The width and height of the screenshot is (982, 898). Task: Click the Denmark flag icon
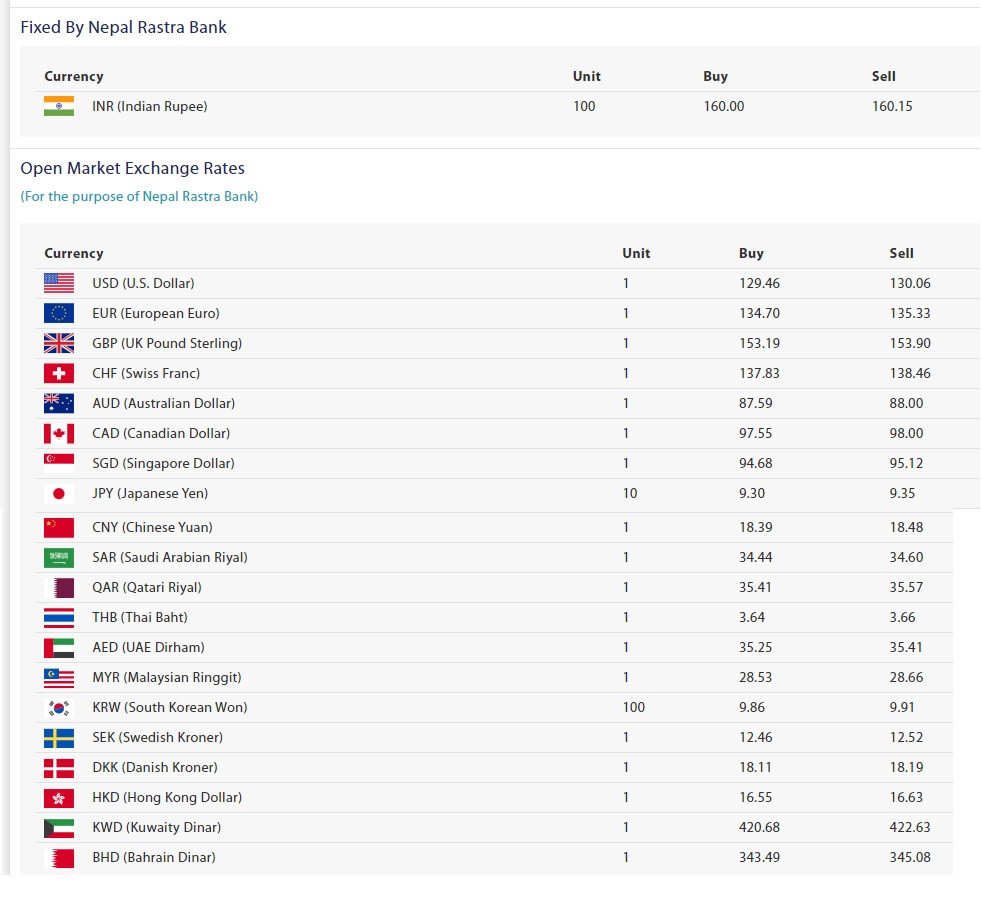pos(59,768)
